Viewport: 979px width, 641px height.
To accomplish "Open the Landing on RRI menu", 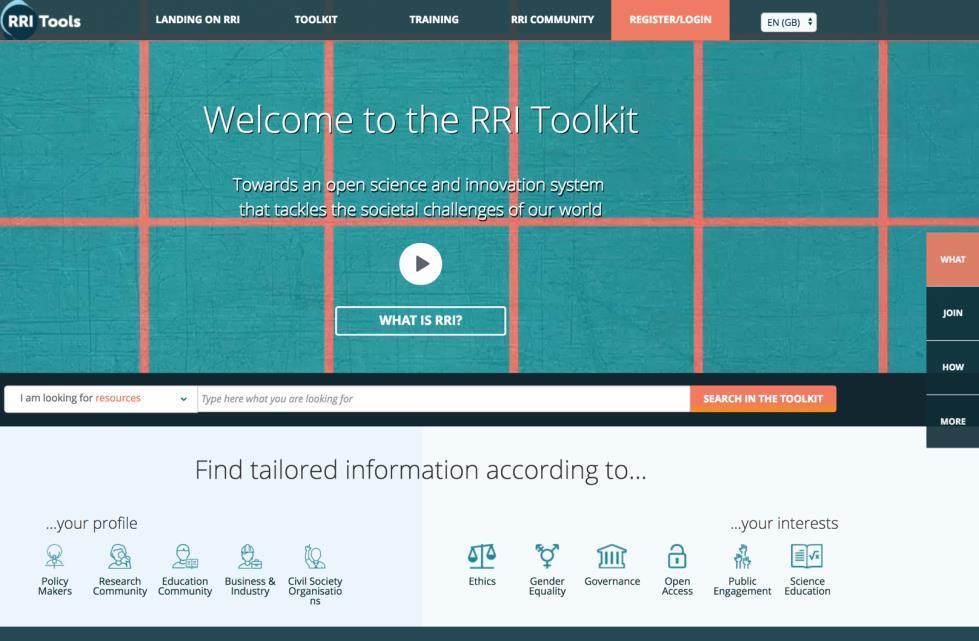I will click(x=197, y=20).
